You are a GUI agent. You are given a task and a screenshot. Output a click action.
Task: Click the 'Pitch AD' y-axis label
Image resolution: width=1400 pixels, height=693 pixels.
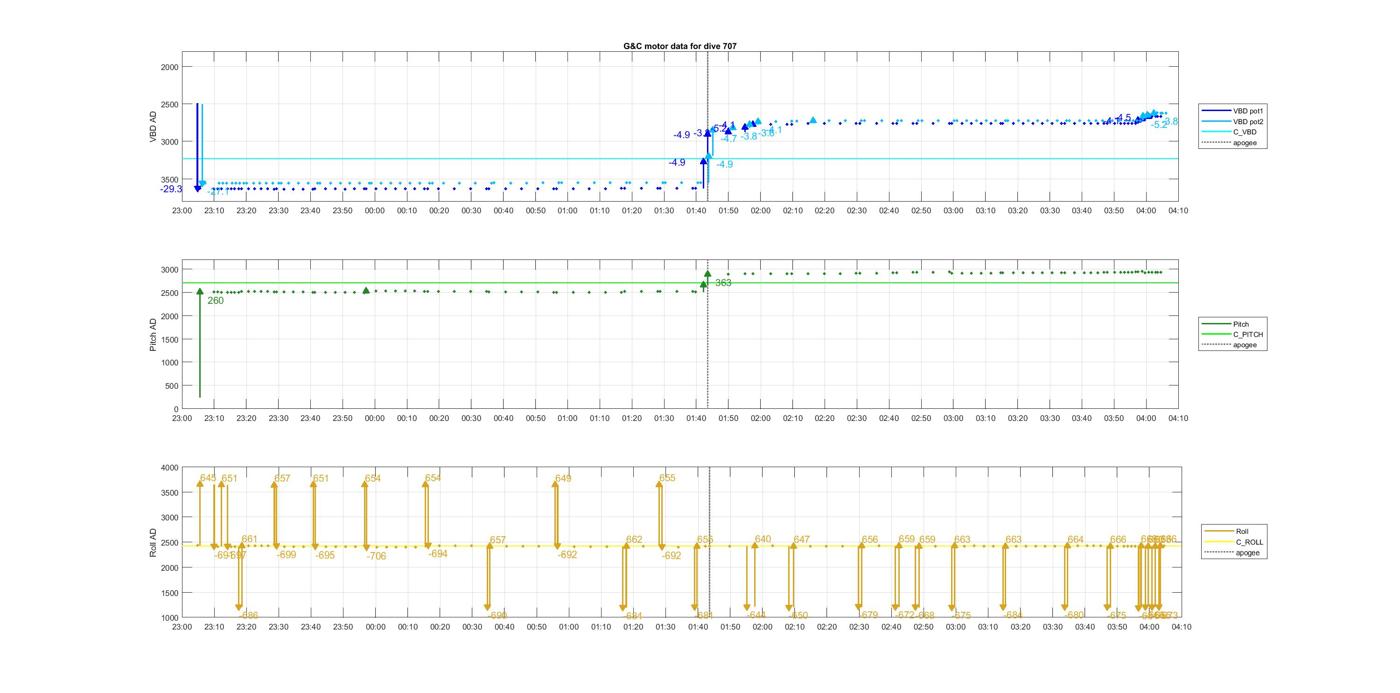154,334
